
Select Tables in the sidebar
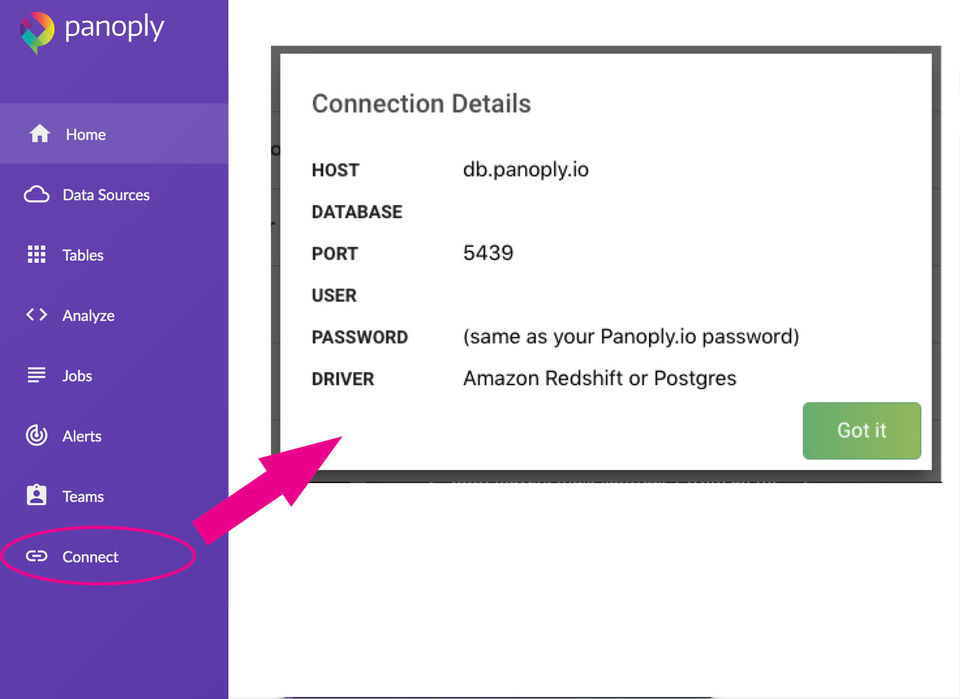(83, 255)
